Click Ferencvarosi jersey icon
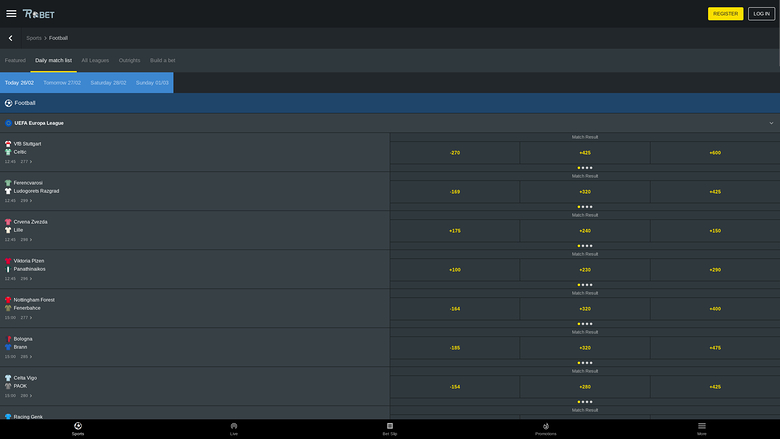The width and height of the screenshot is (780, 439). (8, 182)
